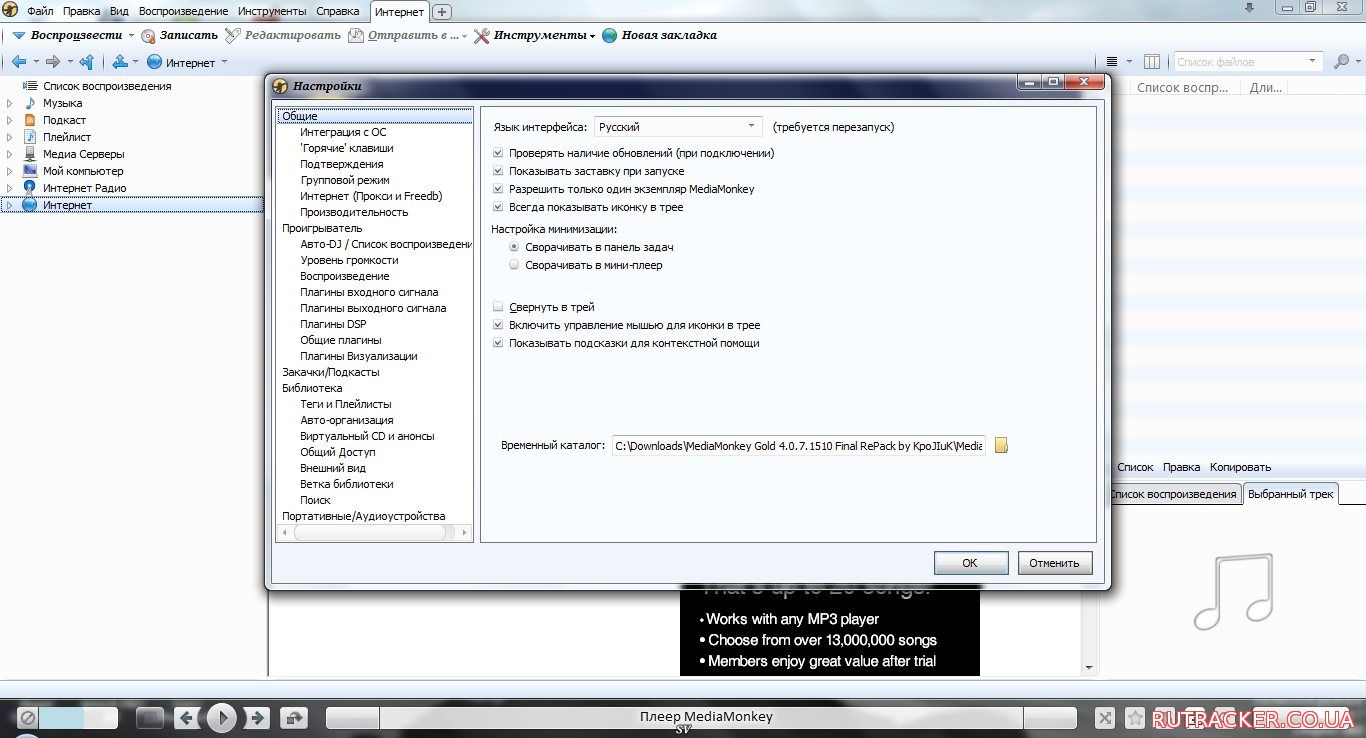Viewport: 1366px width, 738px height.
Task: Select Сворачивать в панель задач radio
Action: point(514,247)
